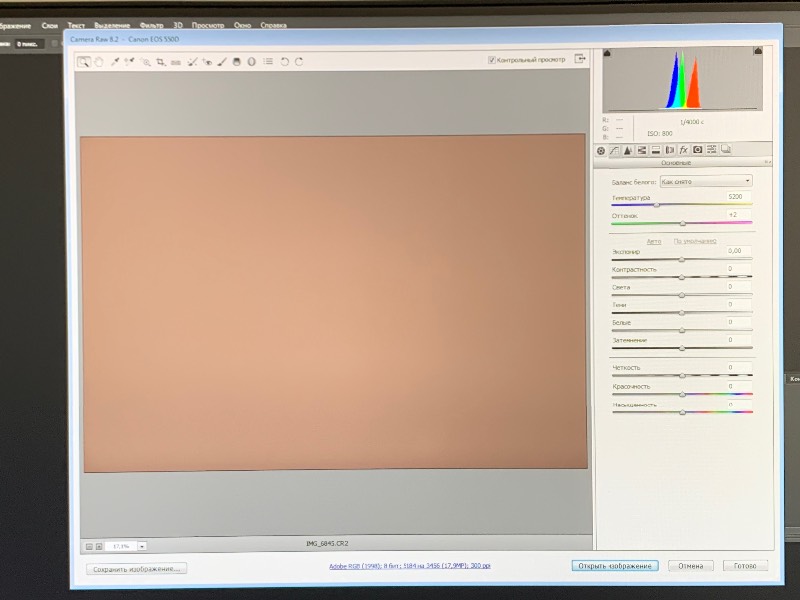Click the Контрастность slider track
Screen dimensions: 800x600
coord(682,277)
